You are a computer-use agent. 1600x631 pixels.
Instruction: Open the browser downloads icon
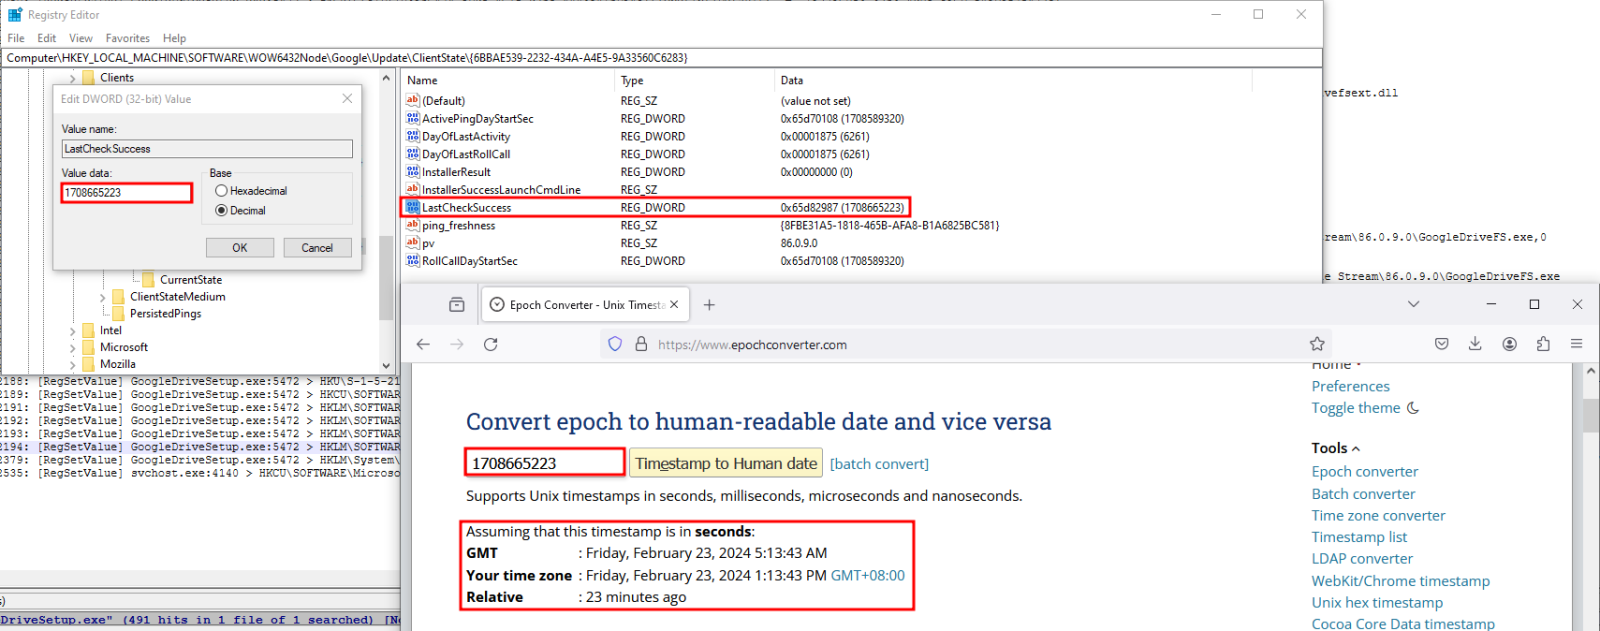(1475, 344)
